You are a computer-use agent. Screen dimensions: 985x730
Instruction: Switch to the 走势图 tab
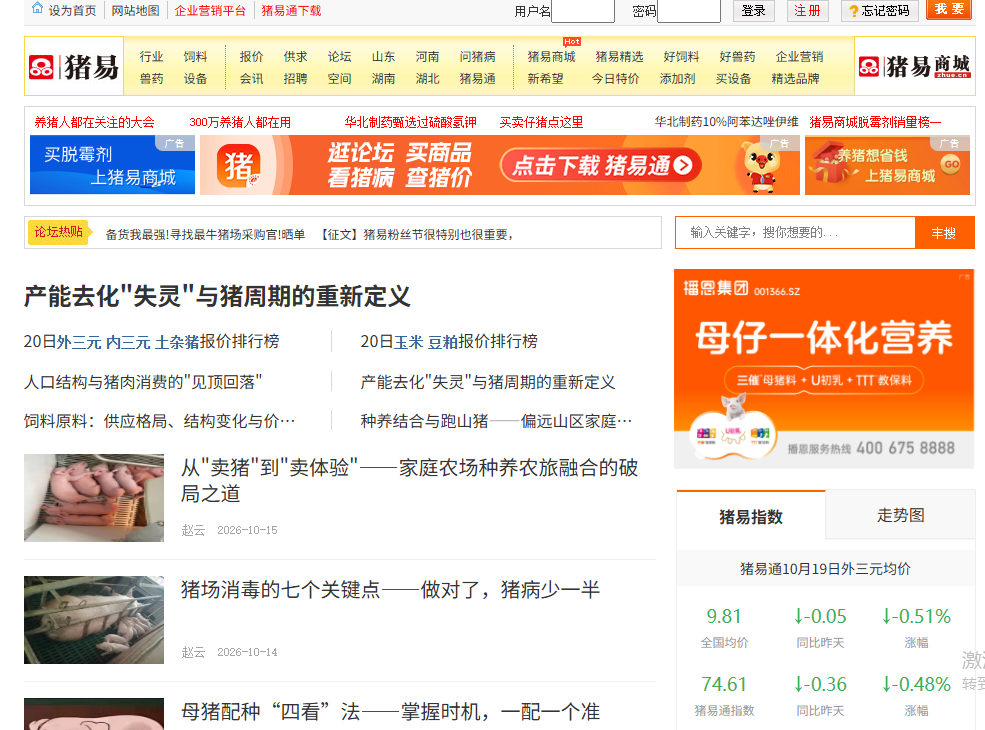[x=900, y=515]
